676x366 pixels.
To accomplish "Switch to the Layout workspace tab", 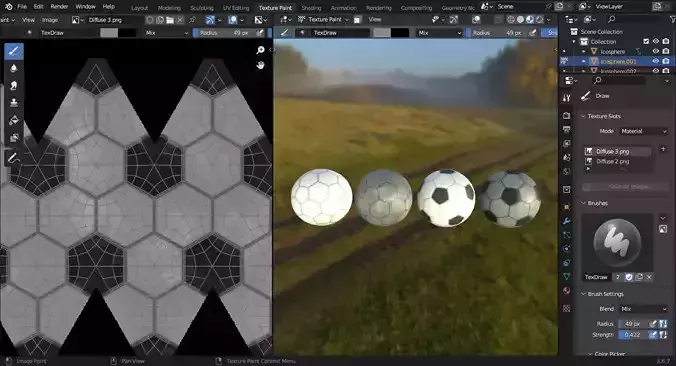I will [140, 8].
